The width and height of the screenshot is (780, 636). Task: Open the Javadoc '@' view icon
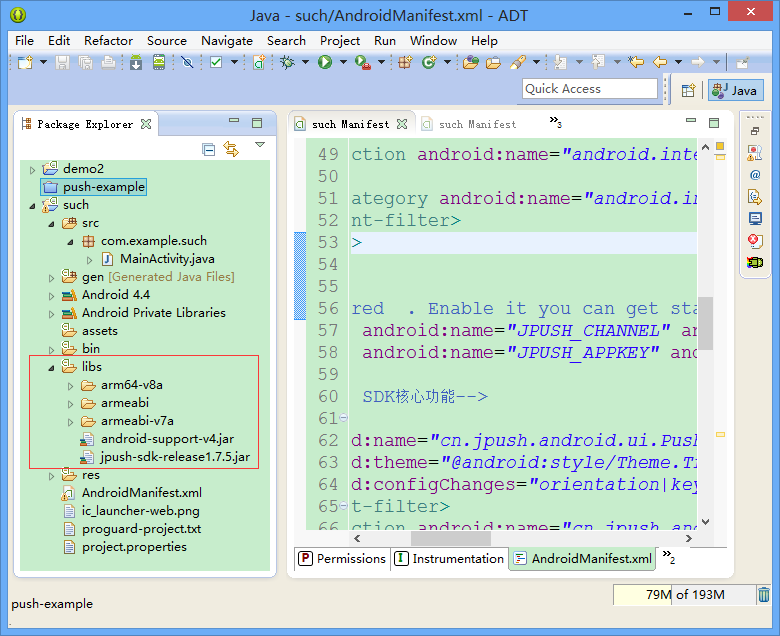pyautogui.click(x=755, y=175)
